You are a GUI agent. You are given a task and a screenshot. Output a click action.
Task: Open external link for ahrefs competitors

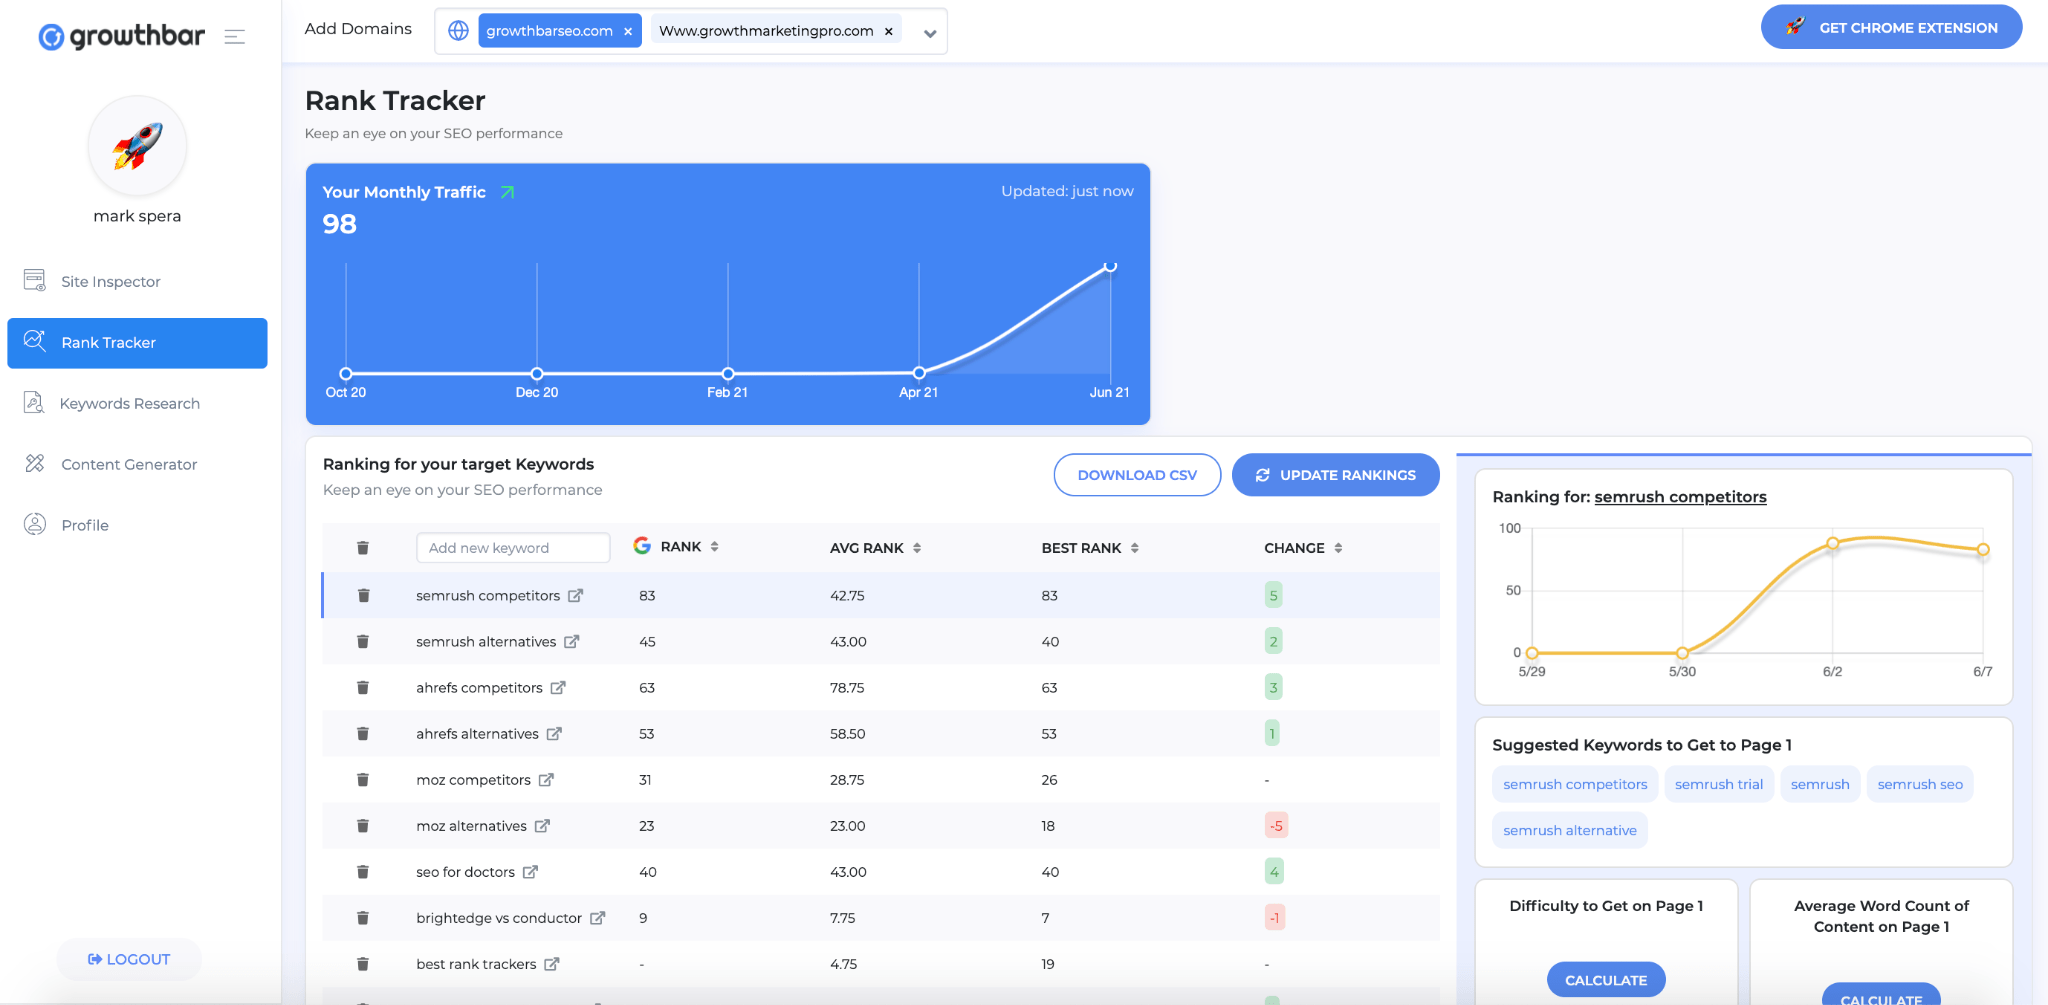tap(558, 688)
